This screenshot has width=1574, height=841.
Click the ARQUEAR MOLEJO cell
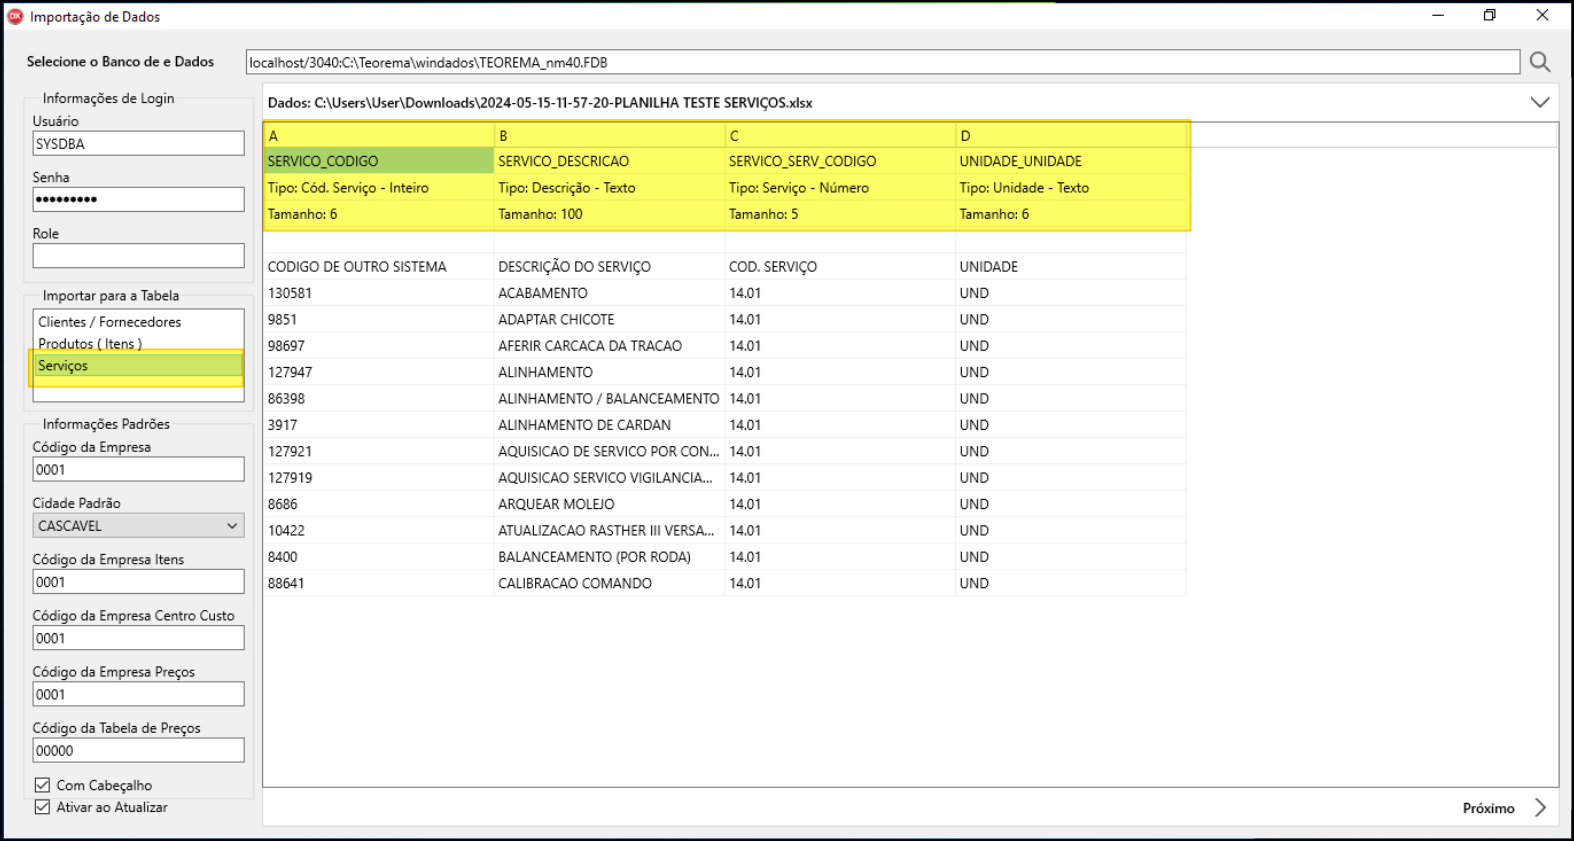pyautogui.click(x=609, y=504)
